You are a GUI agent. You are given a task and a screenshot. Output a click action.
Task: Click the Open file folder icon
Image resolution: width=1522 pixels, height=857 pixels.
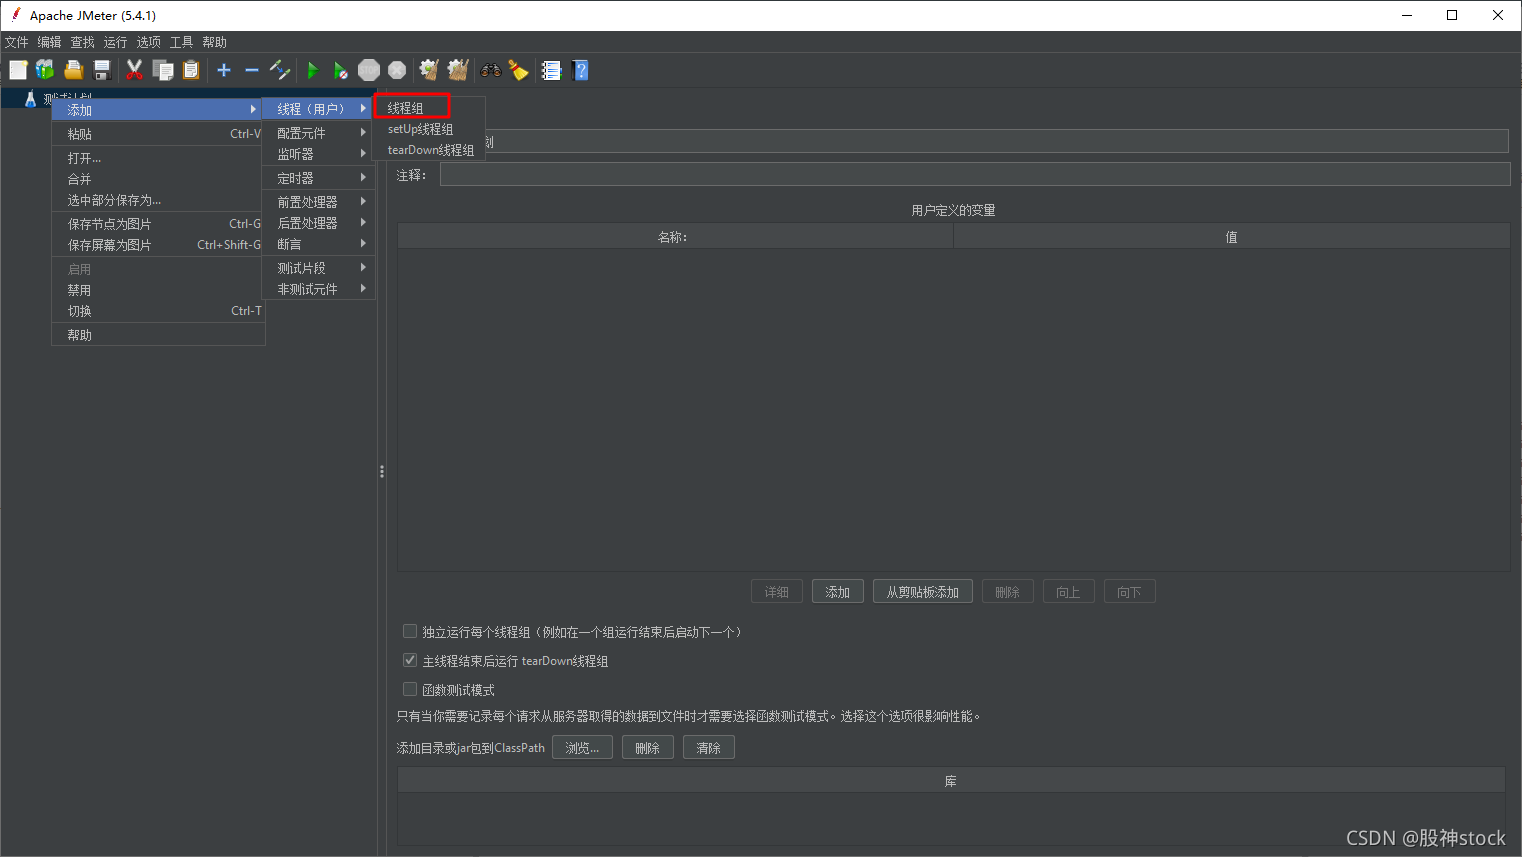[x=73, y=70]
